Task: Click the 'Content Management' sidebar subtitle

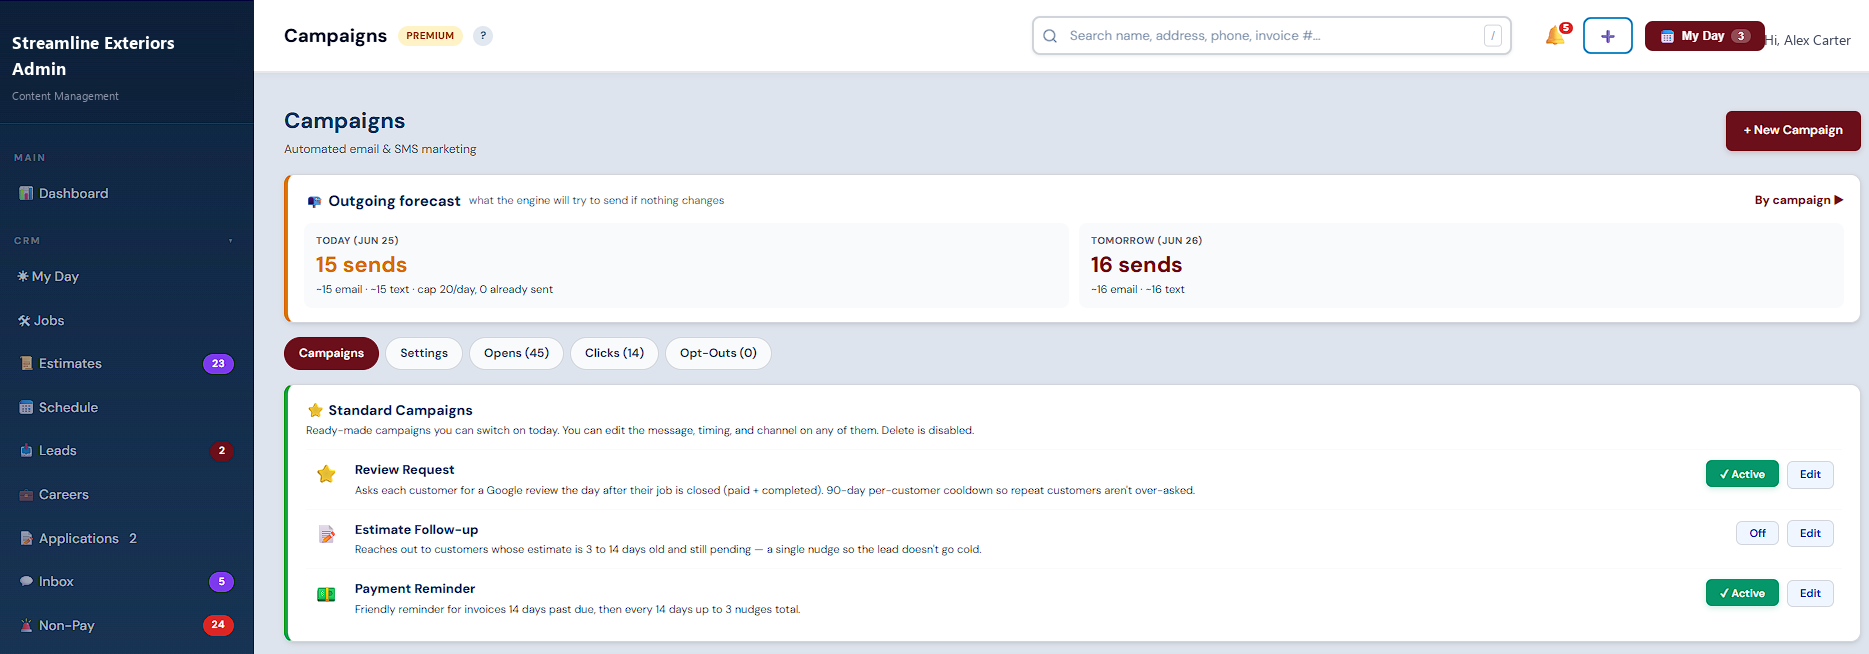Action: coord(65,96)
